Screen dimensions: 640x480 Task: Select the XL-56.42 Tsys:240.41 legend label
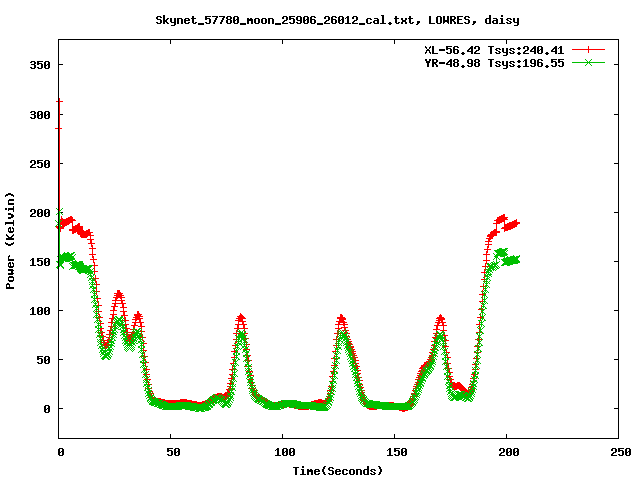[494, 50]
